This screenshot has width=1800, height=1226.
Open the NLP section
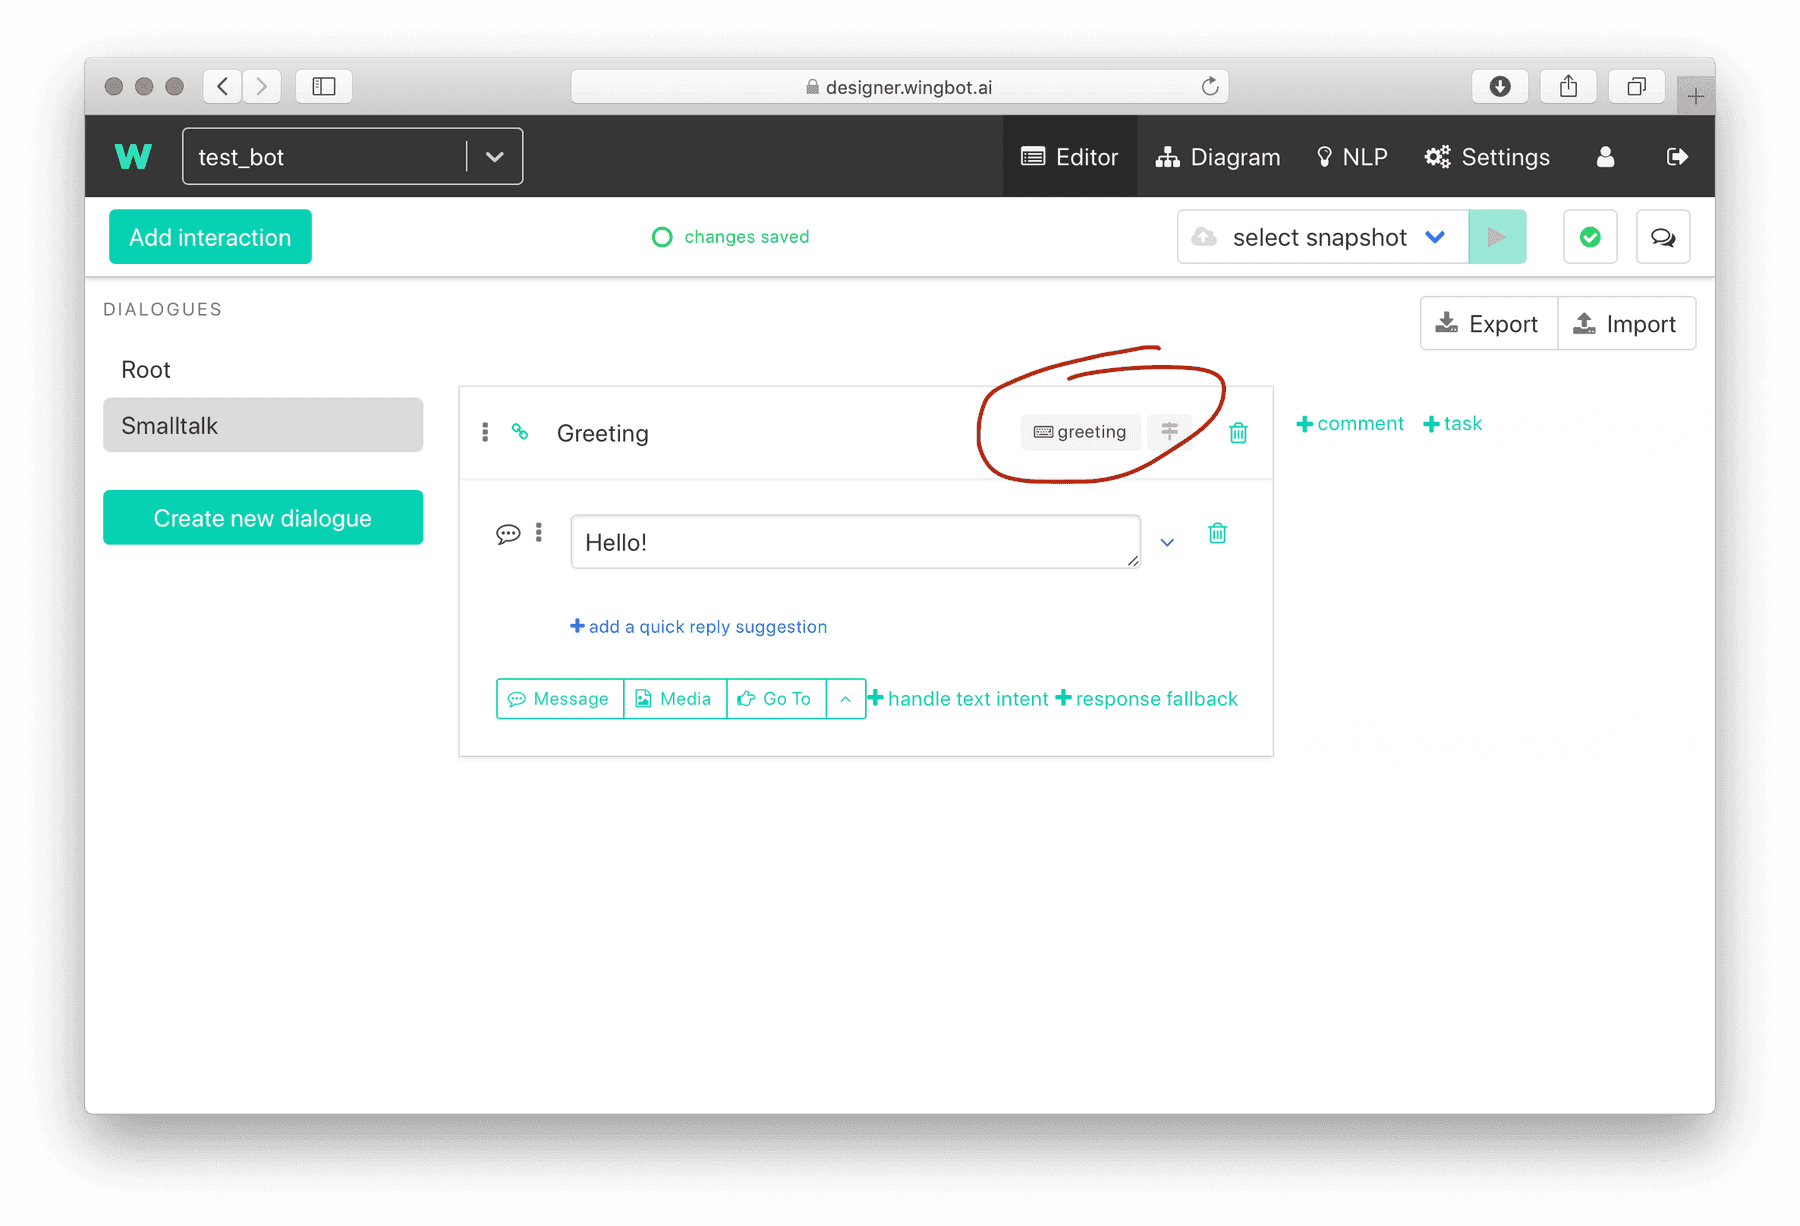[x=1352, y=156]
